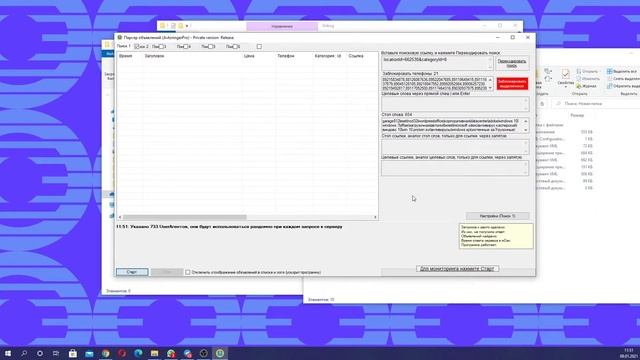Click the target links text box
This screenshot has height=360, width=640.
[455, 168]
